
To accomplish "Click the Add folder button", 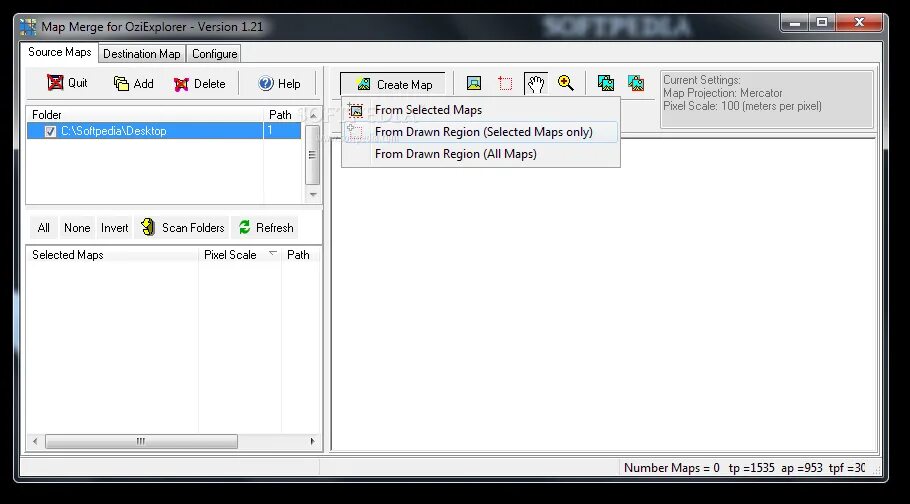I will point(133,84).
